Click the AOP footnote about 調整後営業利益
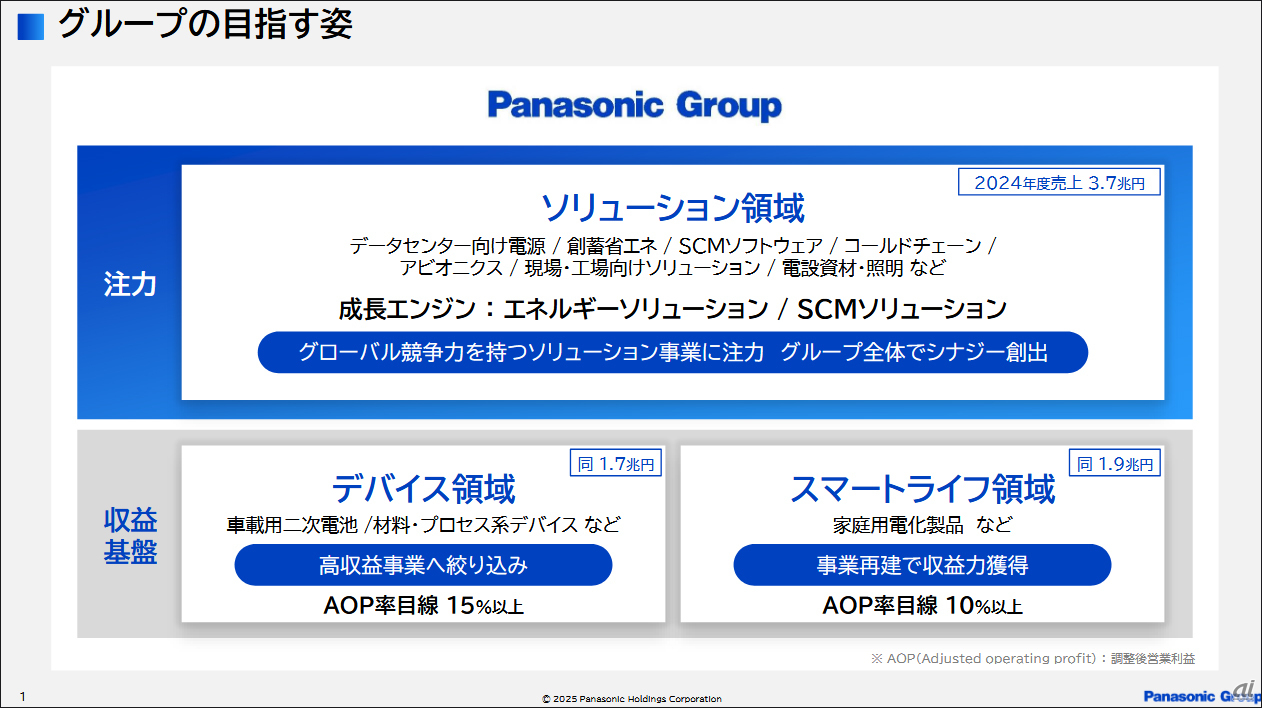This screenshot has height=708, width=1262. click(x=1033, y=658)
